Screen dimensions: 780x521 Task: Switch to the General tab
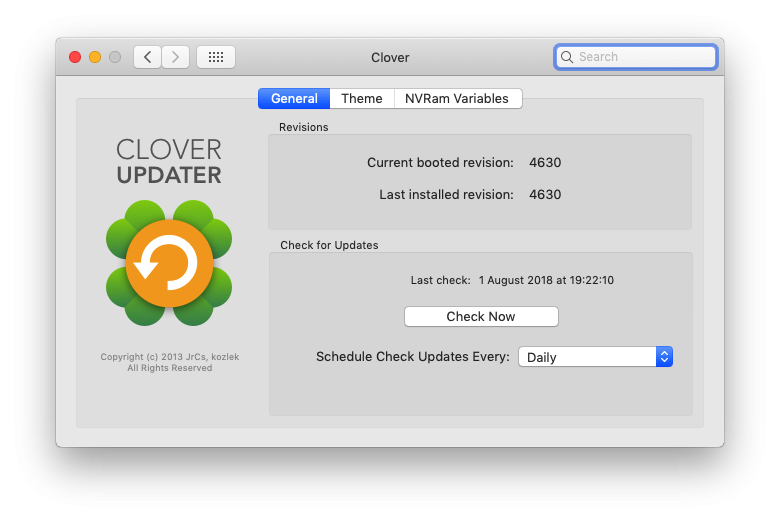click(294, 99)
